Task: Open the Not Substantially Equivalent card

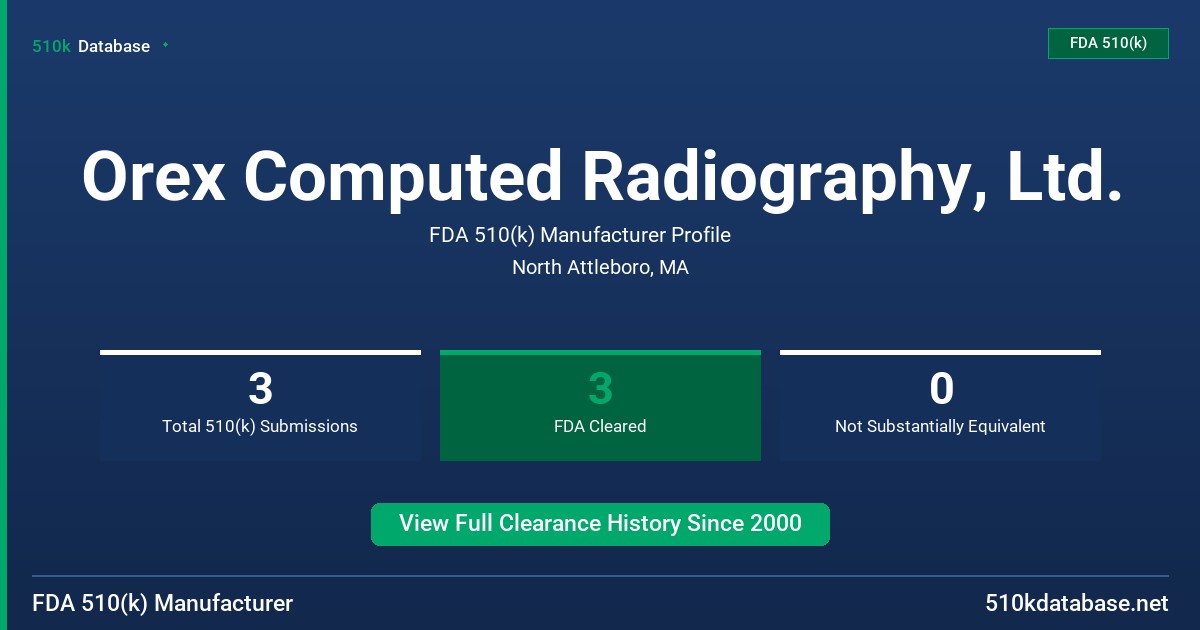Action: [940, 405]
